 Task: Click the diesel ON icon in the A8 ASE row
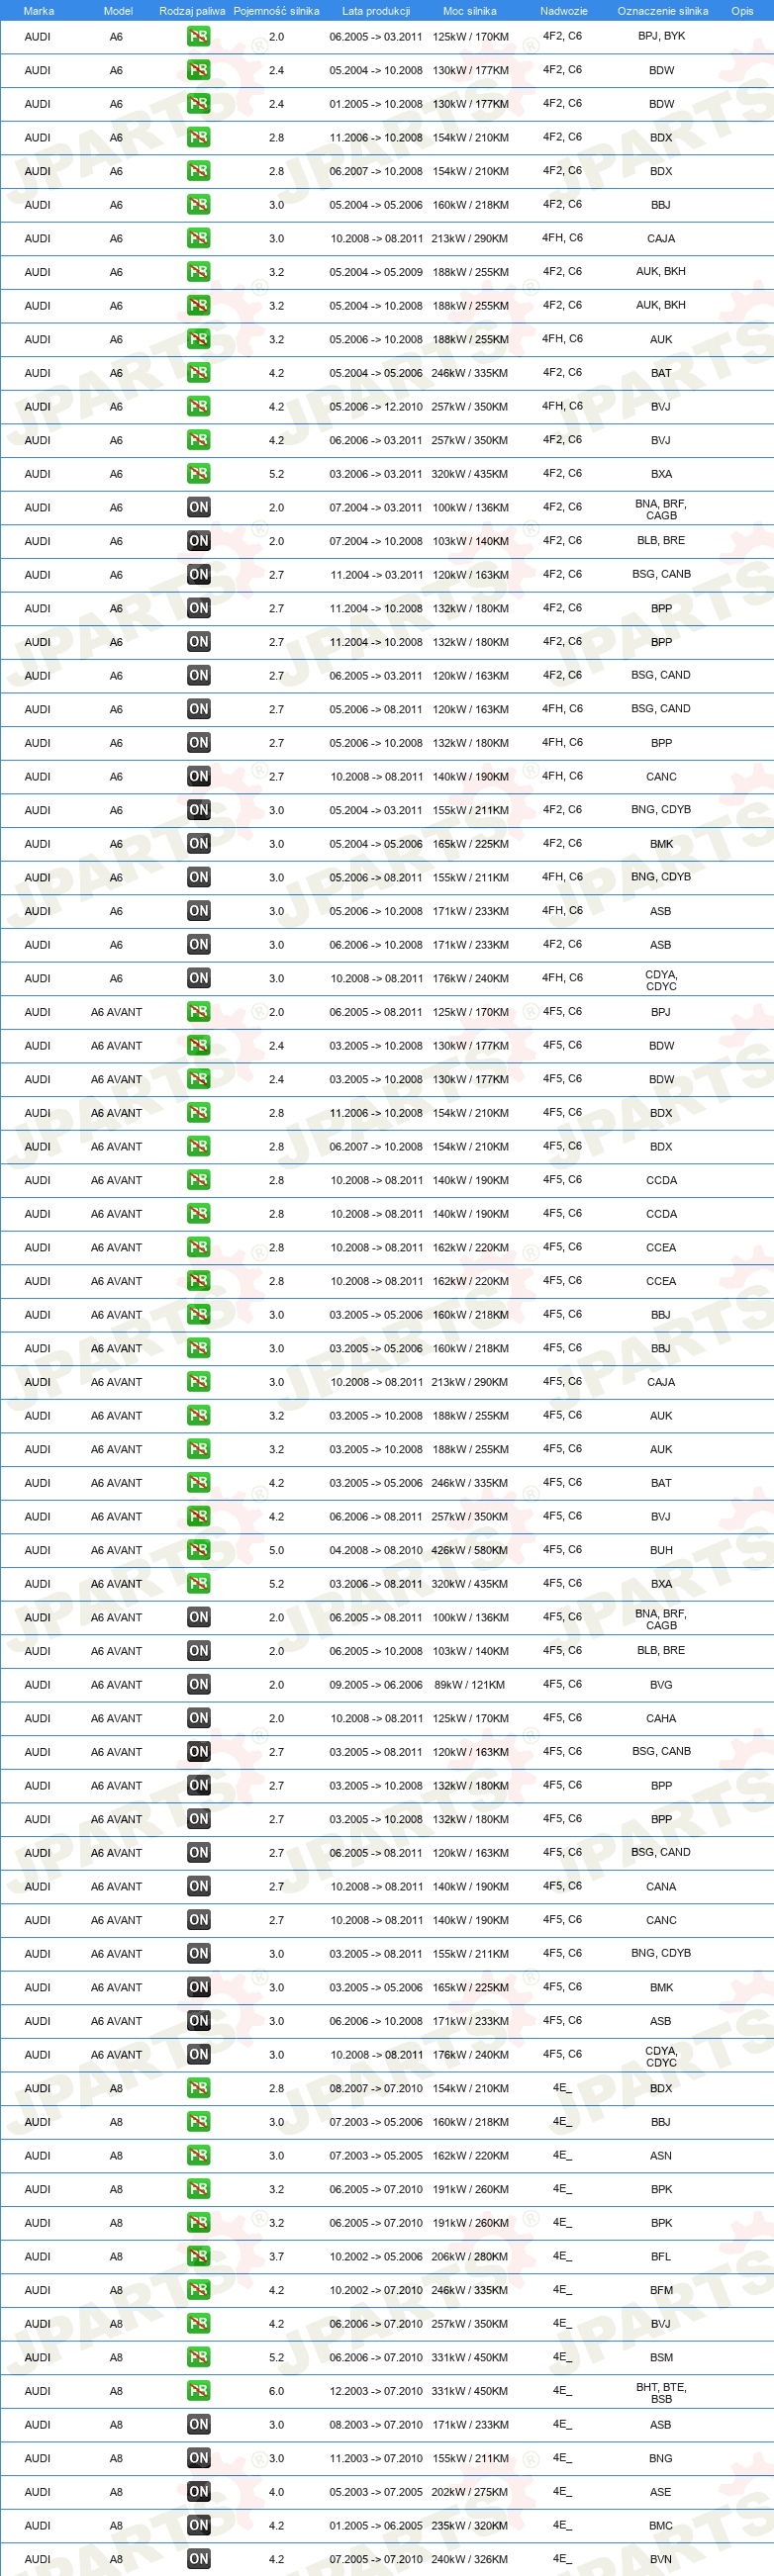[198, 2492]
